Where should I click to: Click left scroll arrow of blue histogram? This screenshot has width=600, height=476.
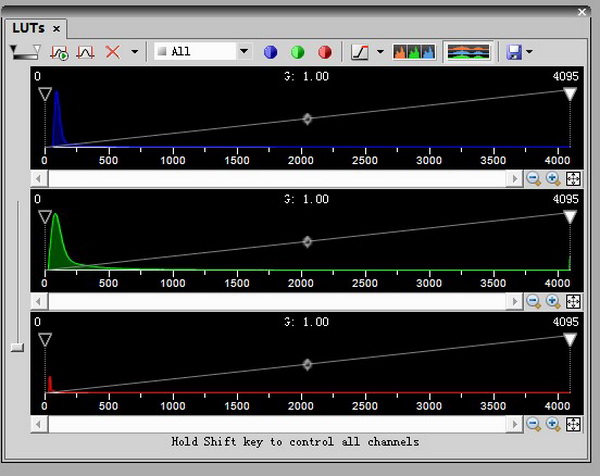tap(39, 179)
